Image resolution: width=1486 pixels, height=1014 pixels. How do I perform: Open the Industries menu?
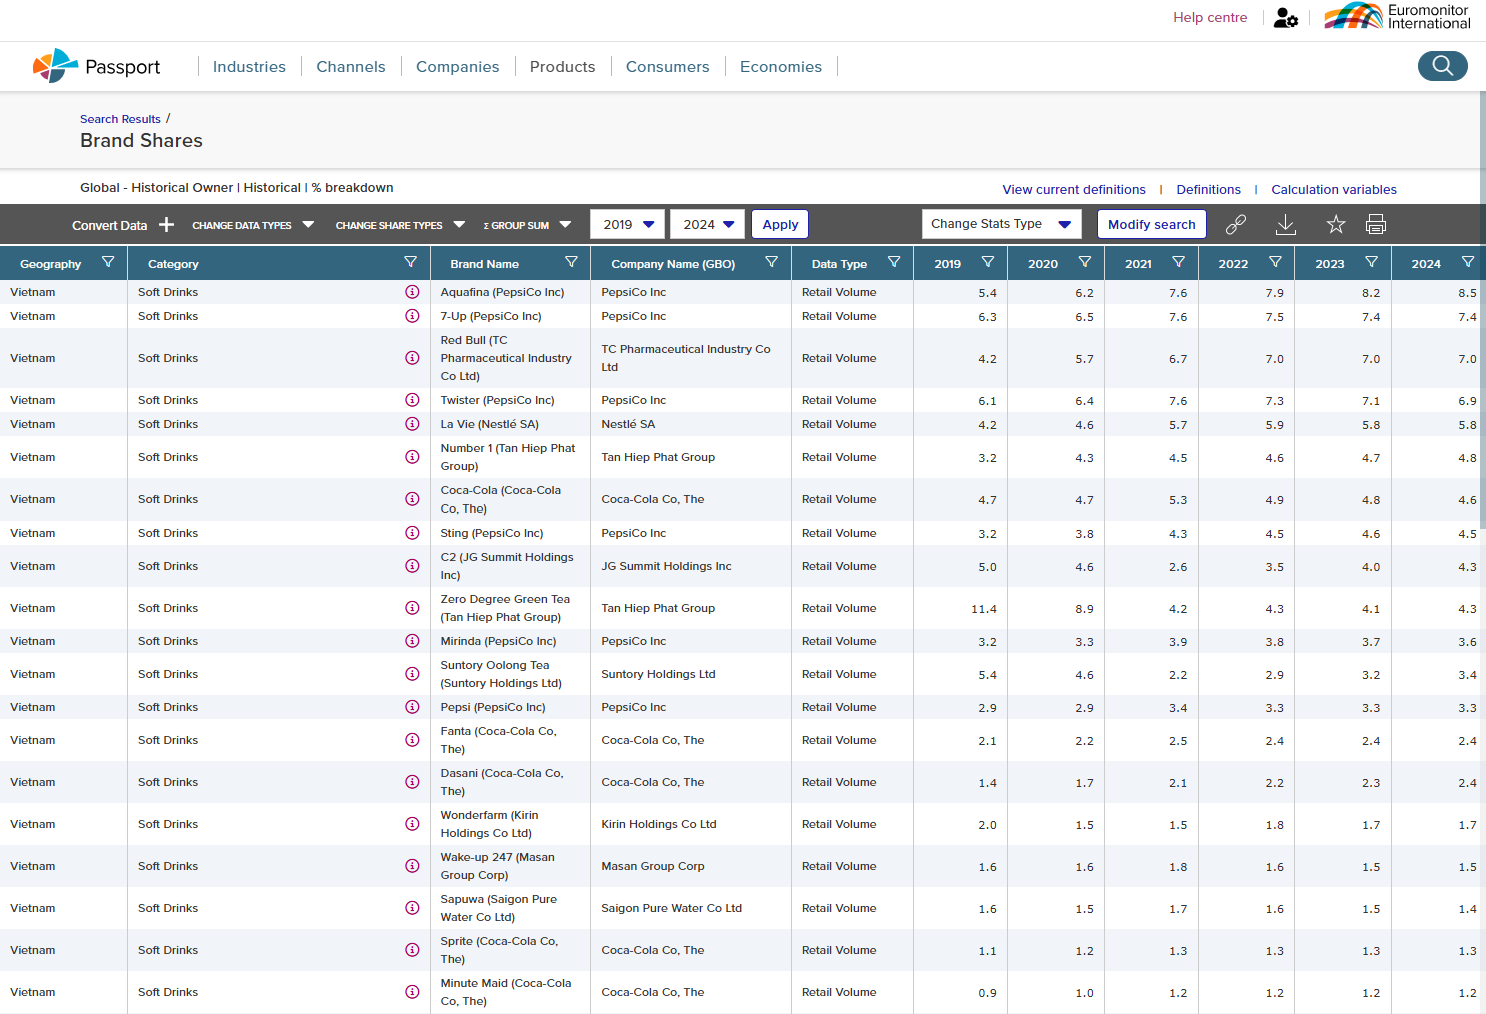pyautogui.click(x=249, y=67)
